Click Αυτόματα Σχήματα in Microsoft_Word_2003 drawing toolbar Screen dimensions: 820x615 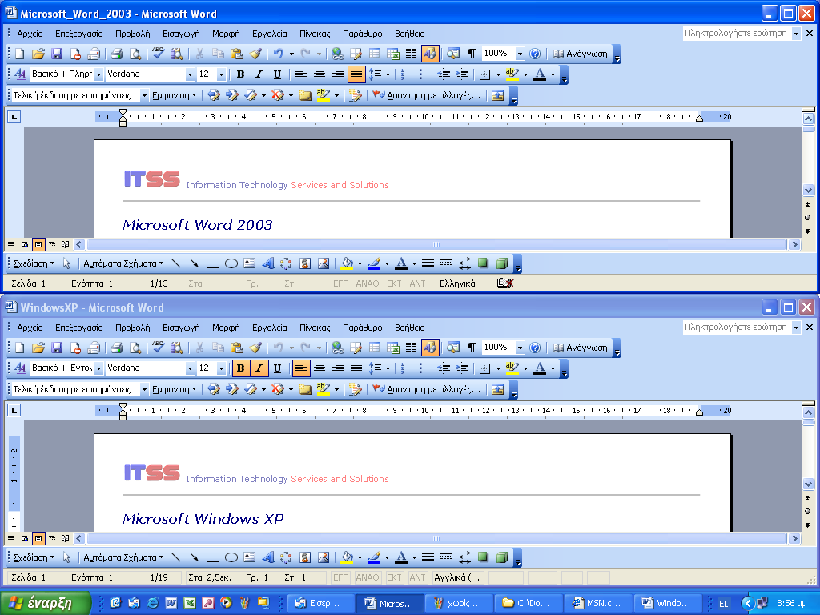click(x=123, y=264)
